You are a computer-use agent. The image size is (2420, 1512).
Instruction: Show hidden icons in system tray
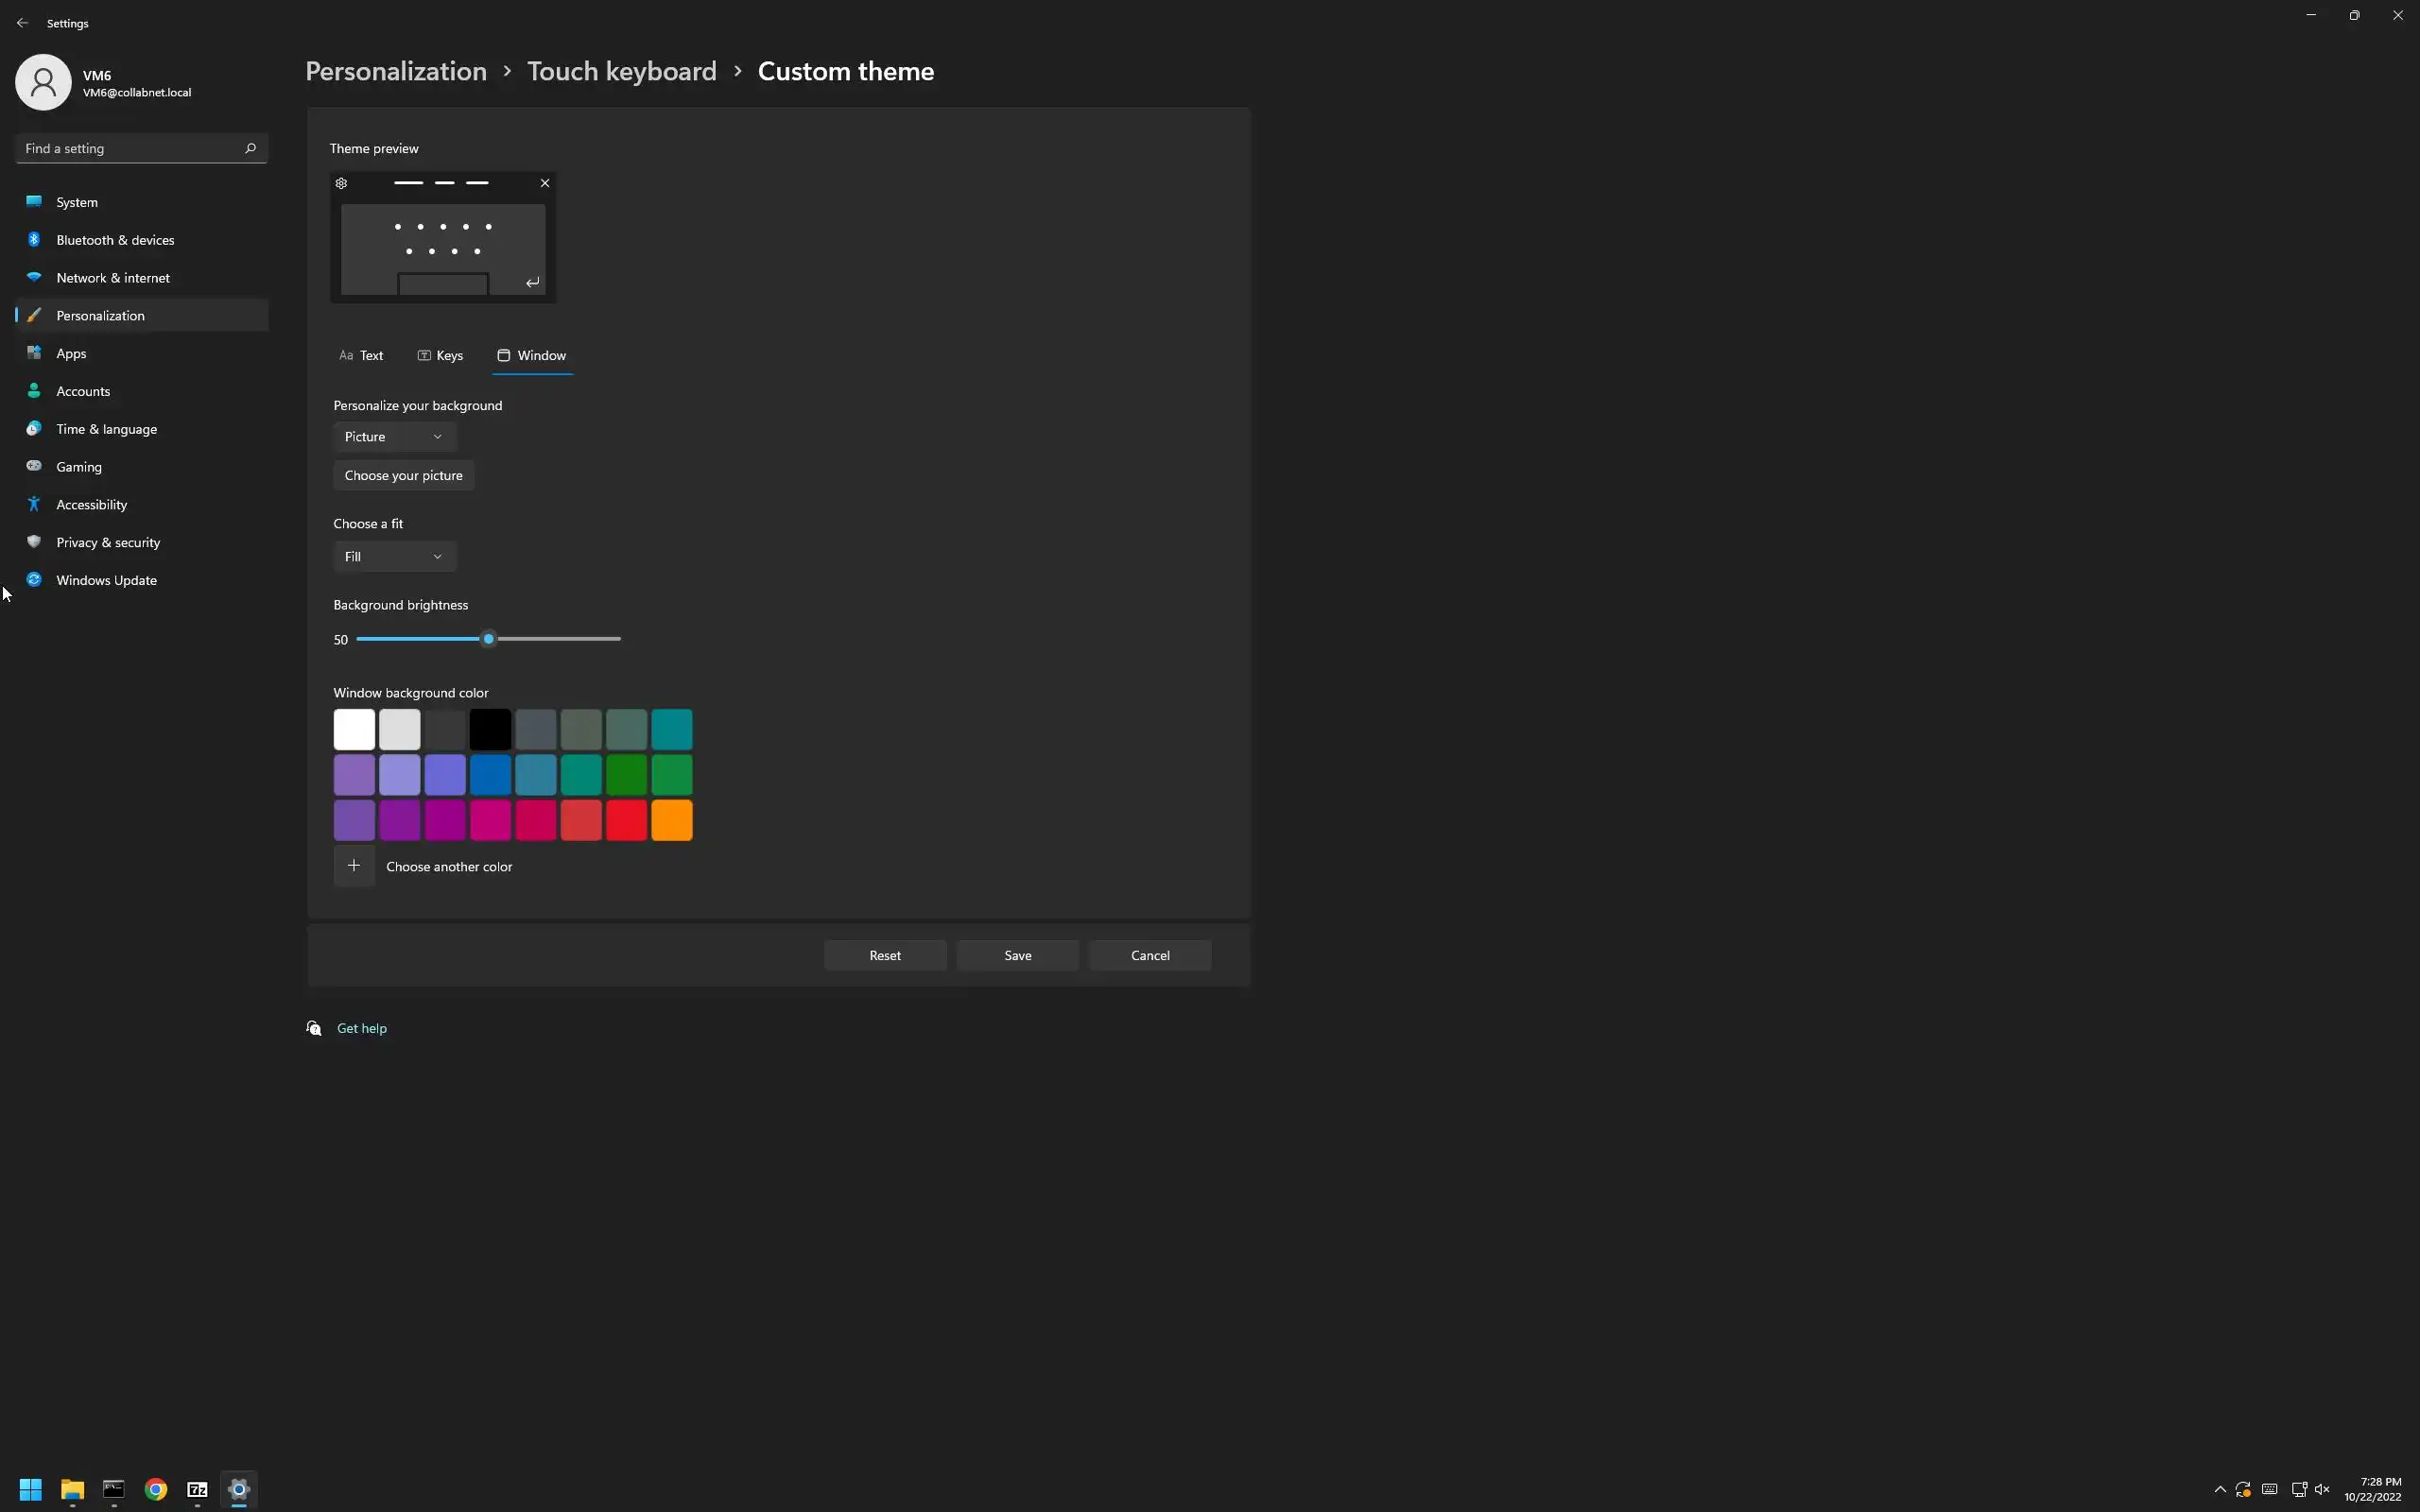2219,1489
